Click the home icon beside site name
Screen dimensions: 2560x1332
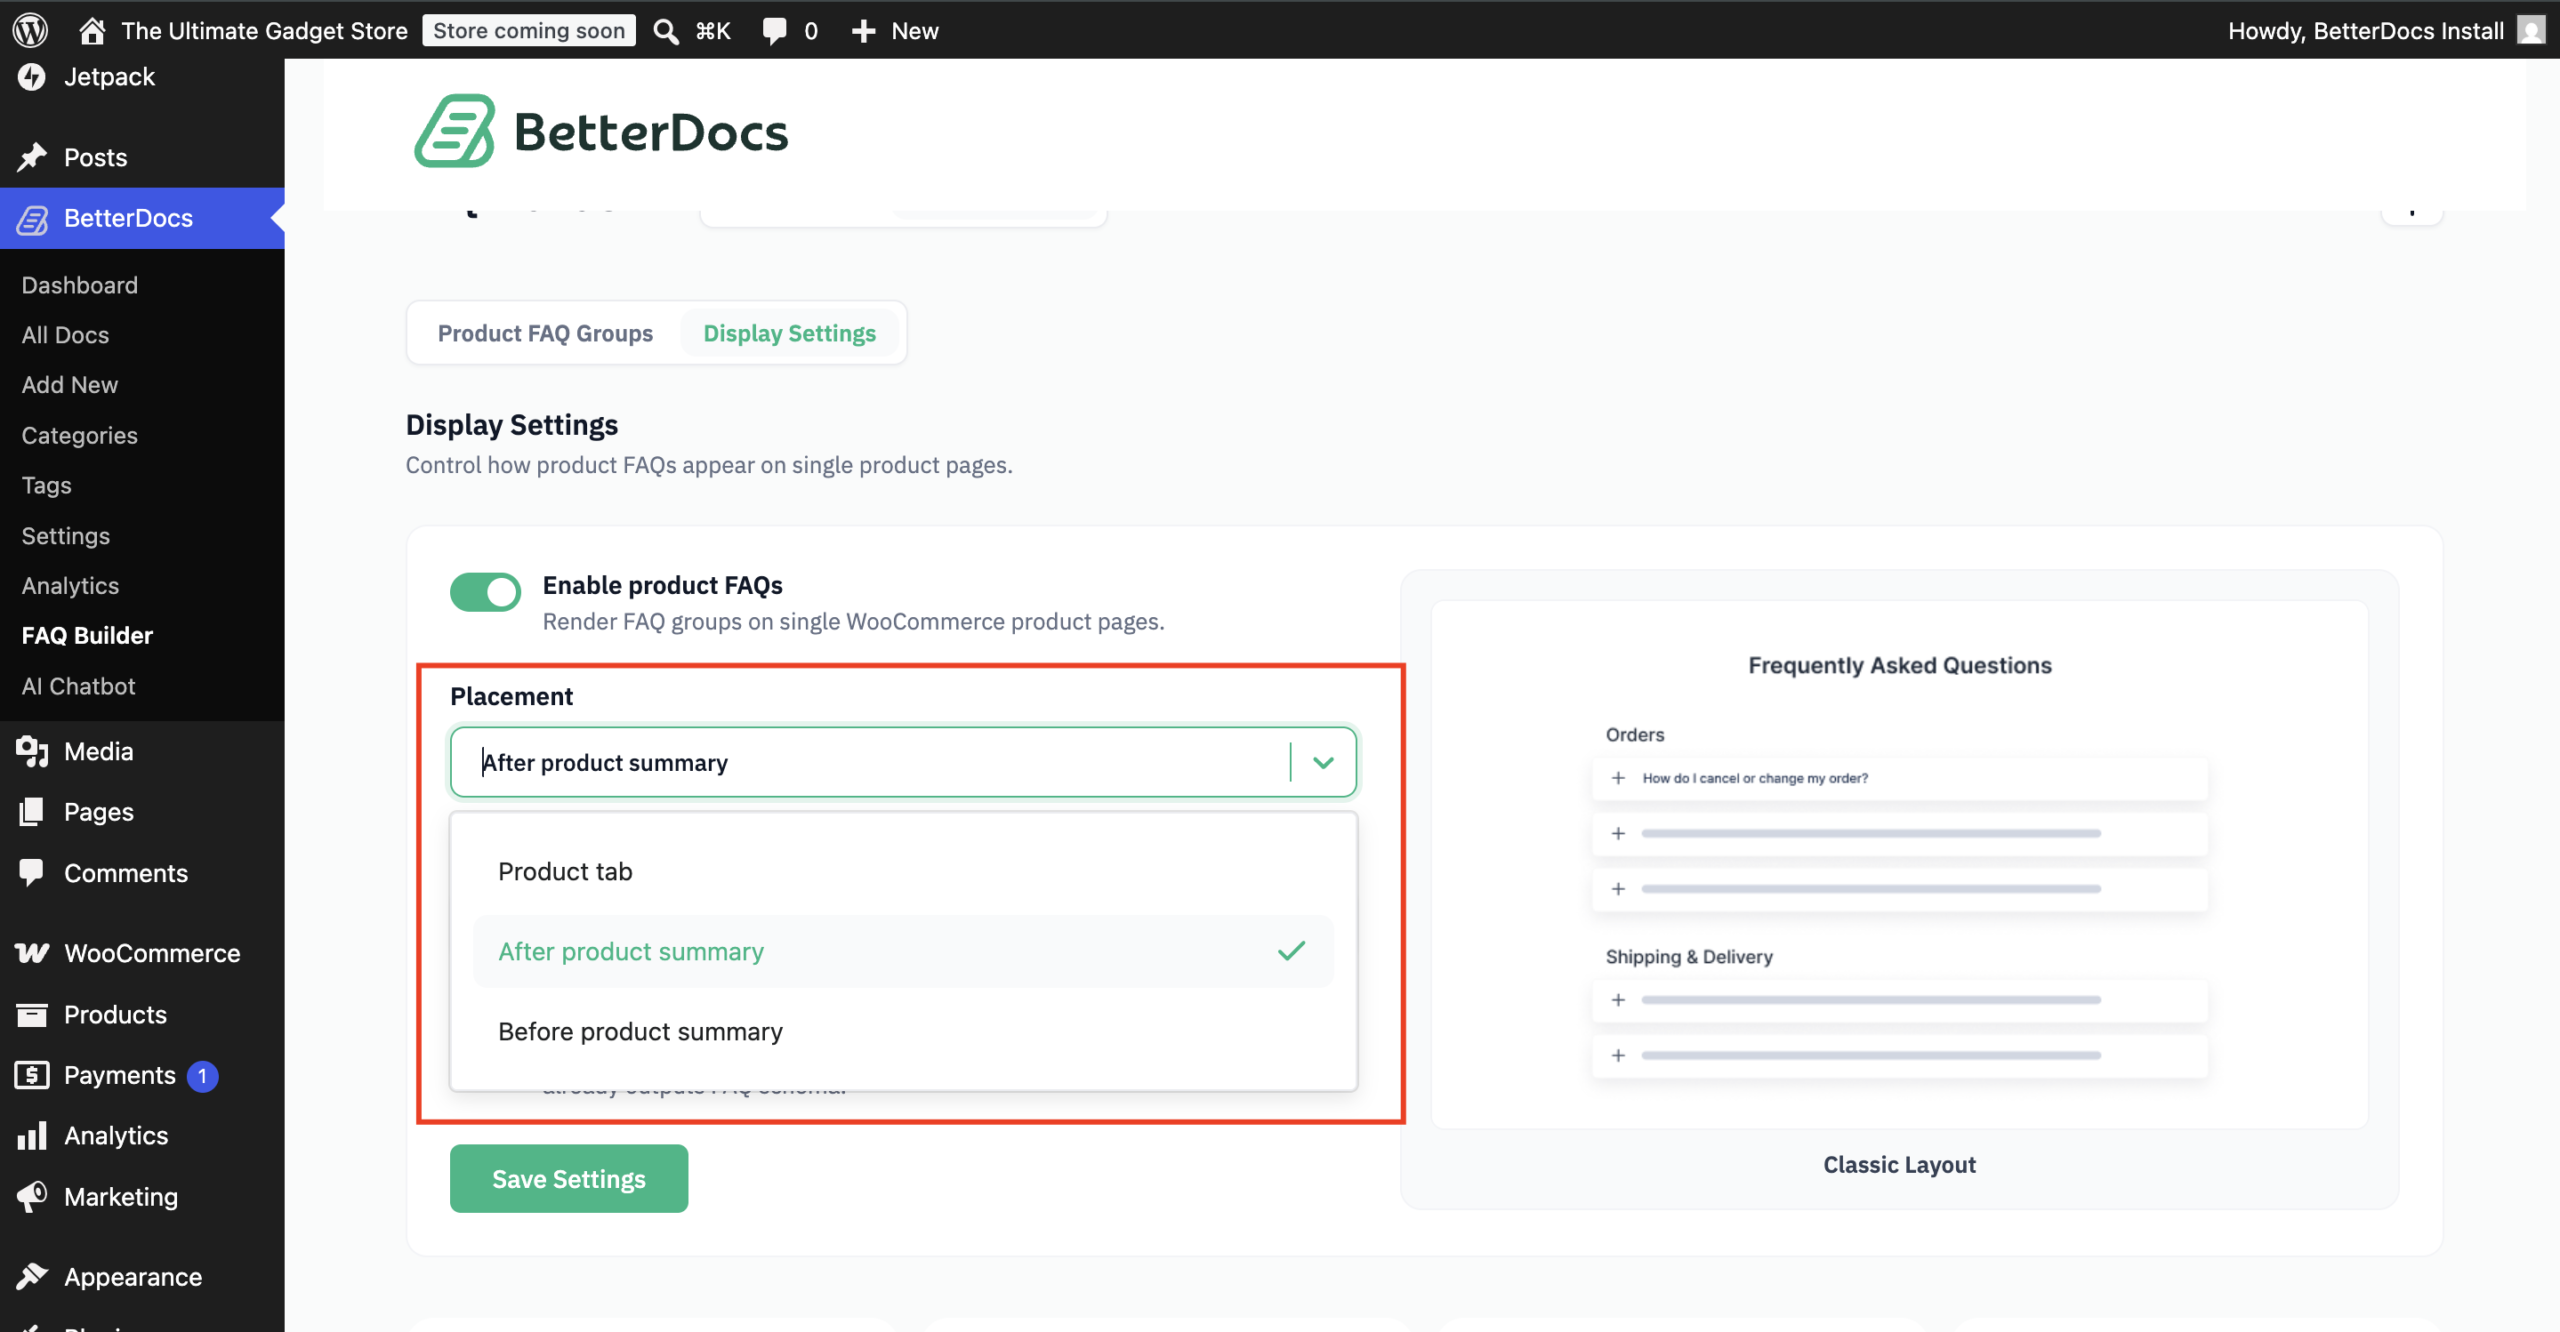tap(92, 30)
